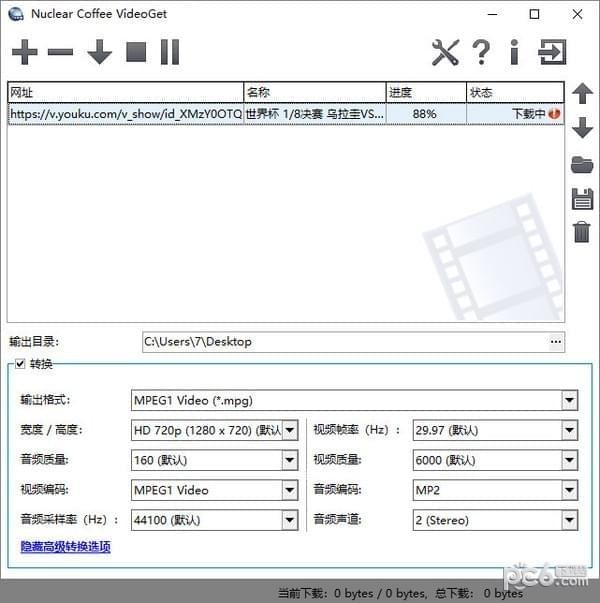Start download with down arrow toolbar icon

click(x=99, y=52)
